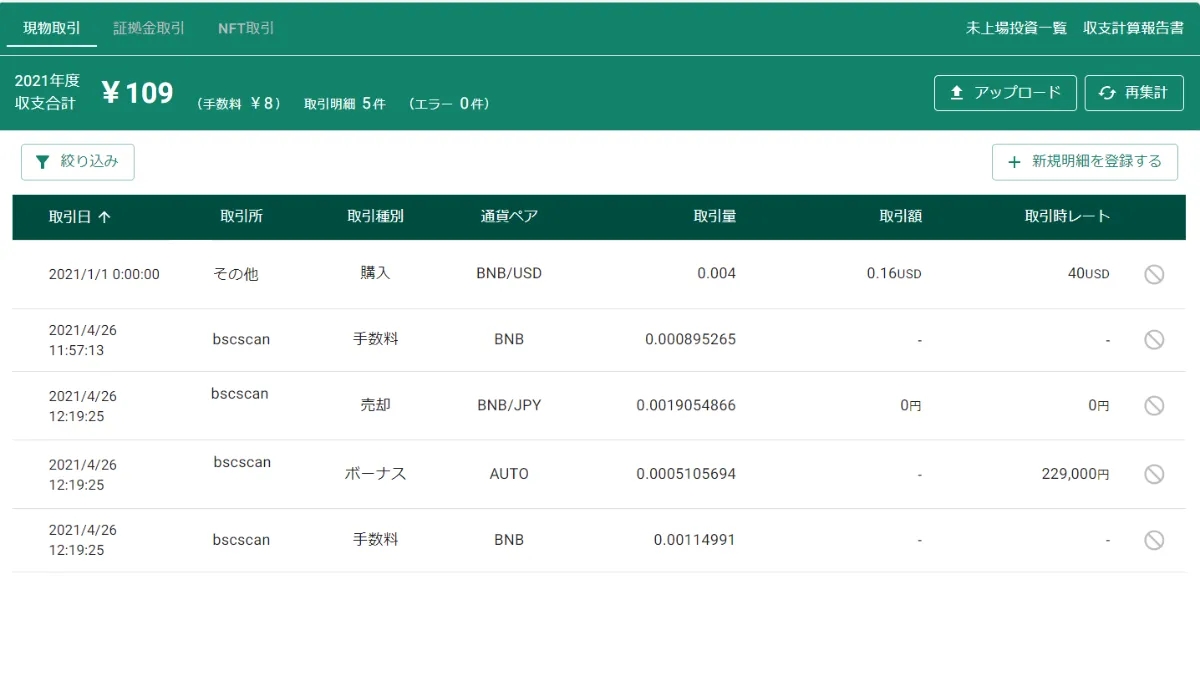Viewport: 1200px width, 688px height.
Task: Click the 通貨ペア column header
Action: click(x=509, y=217)
